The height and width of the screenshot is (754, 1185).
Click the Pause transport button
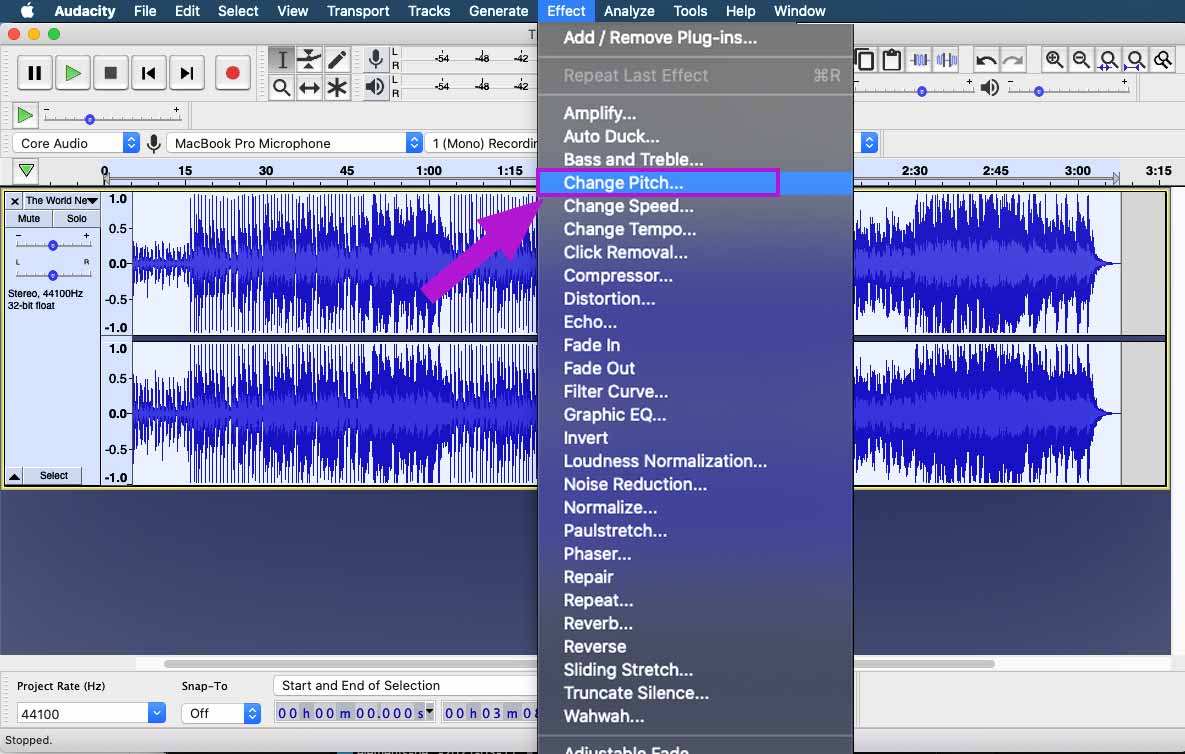tap(34, 73)
